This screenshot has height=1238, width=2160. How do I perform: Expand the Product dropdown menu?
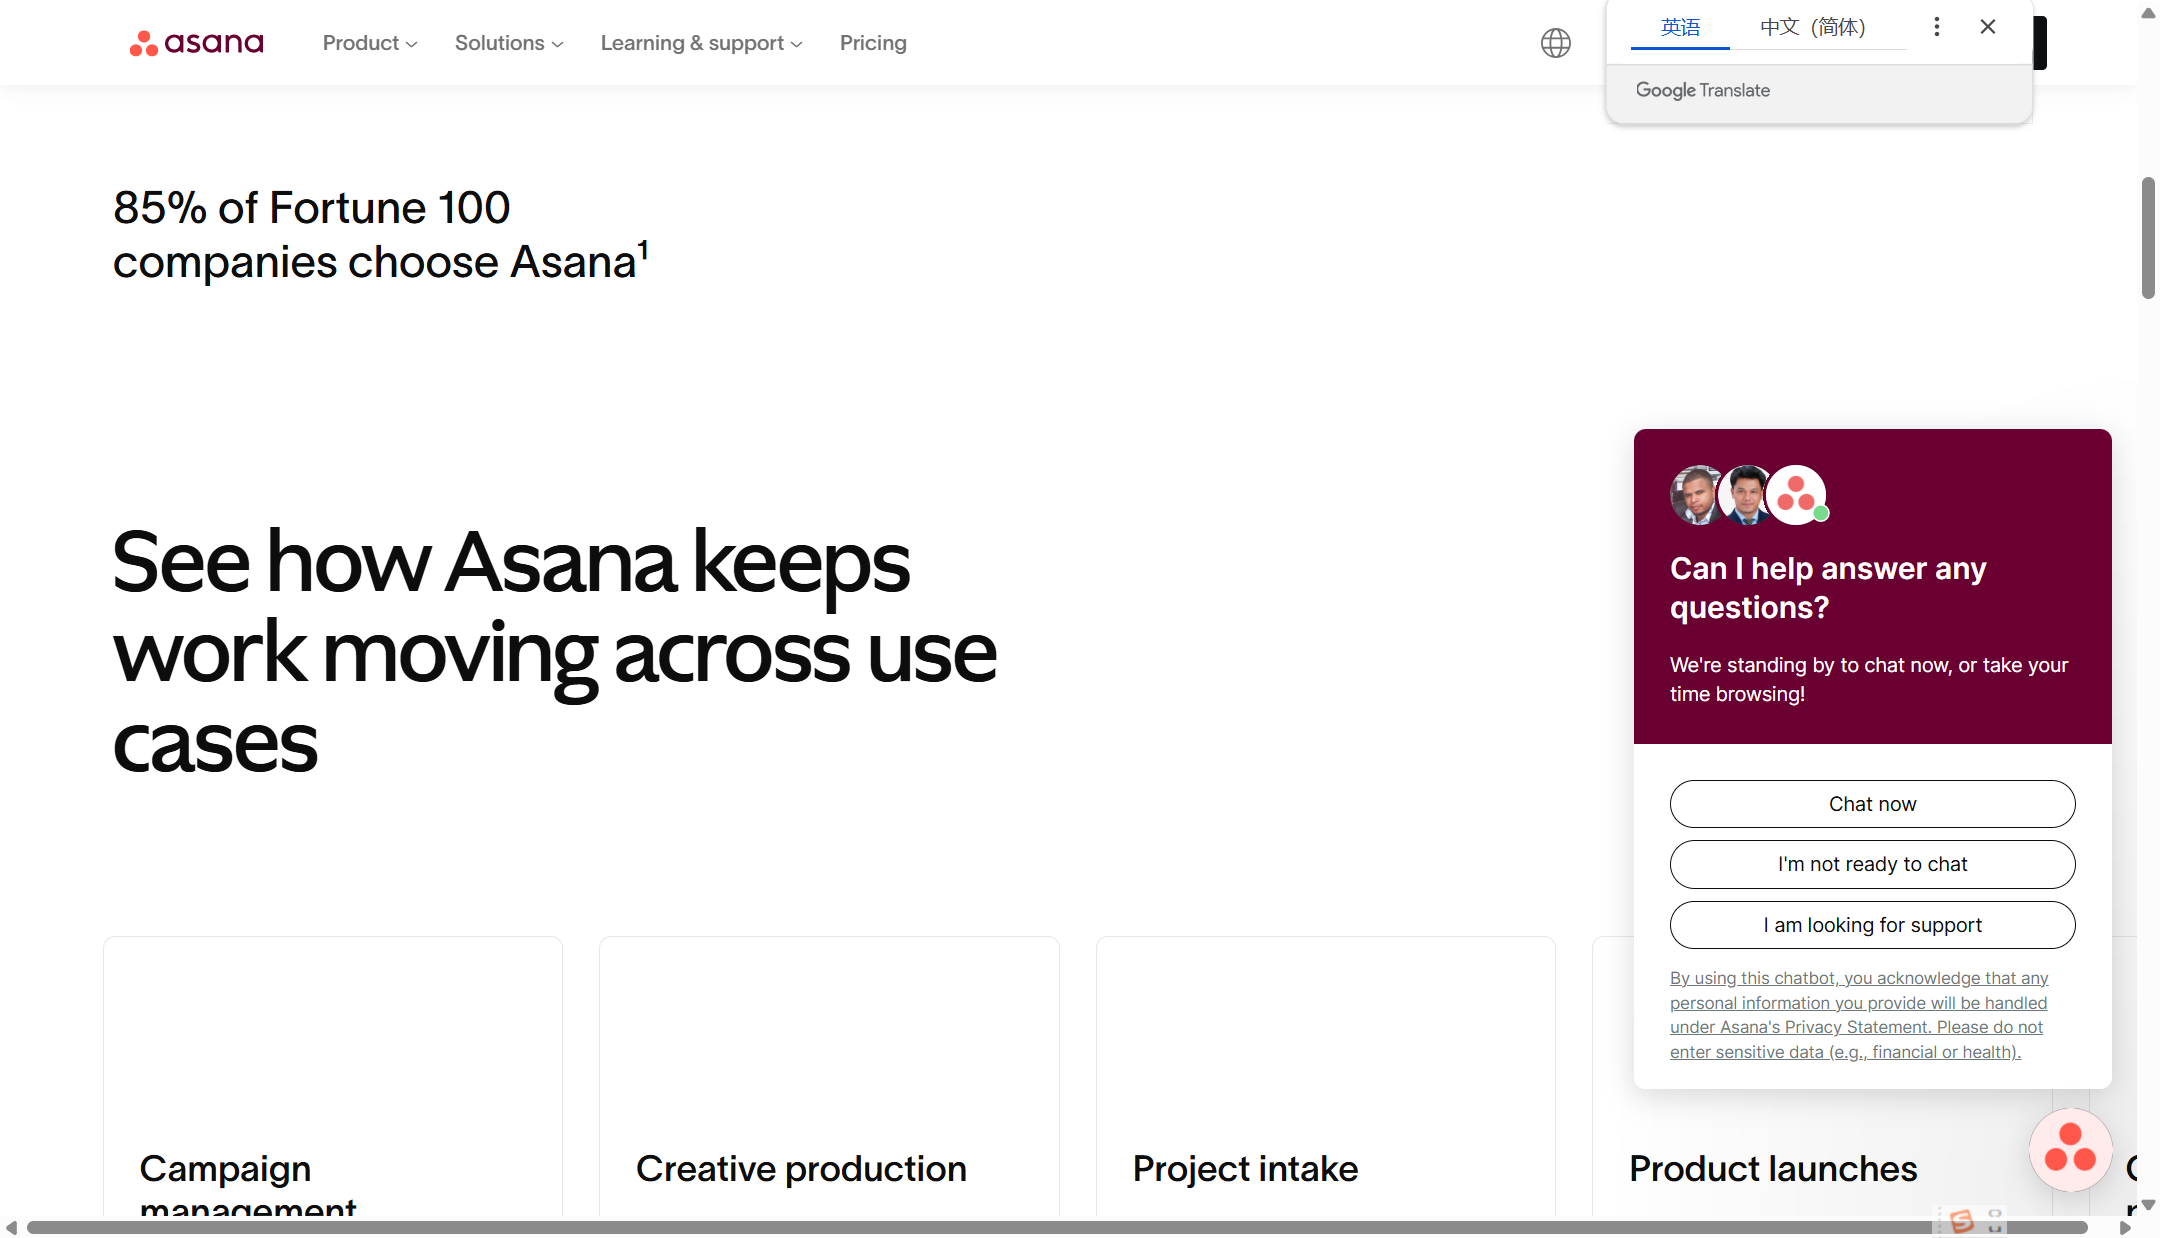369,43
